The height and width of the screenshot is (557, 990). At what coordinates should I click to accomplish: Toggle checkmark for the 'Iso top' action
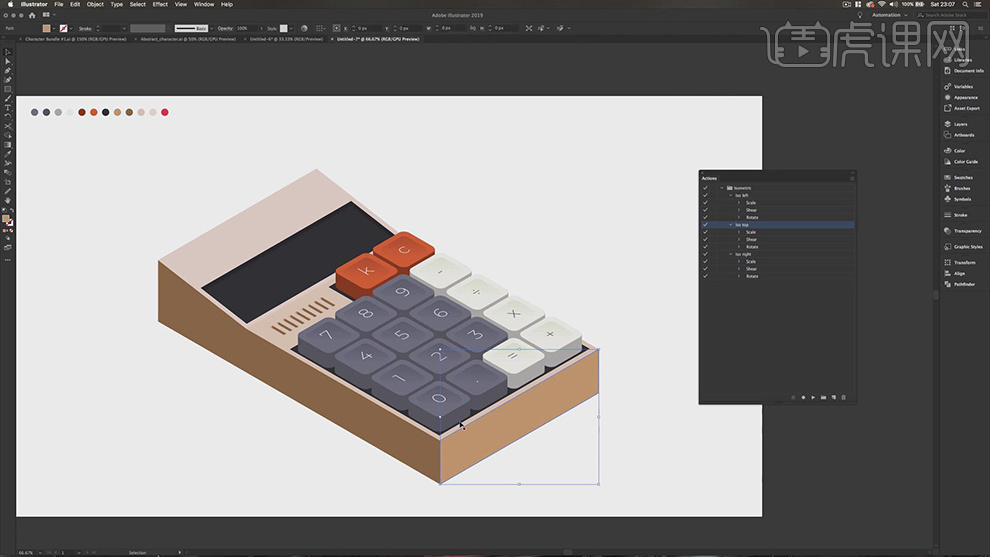pyautogui.click(x=705, y=225)
